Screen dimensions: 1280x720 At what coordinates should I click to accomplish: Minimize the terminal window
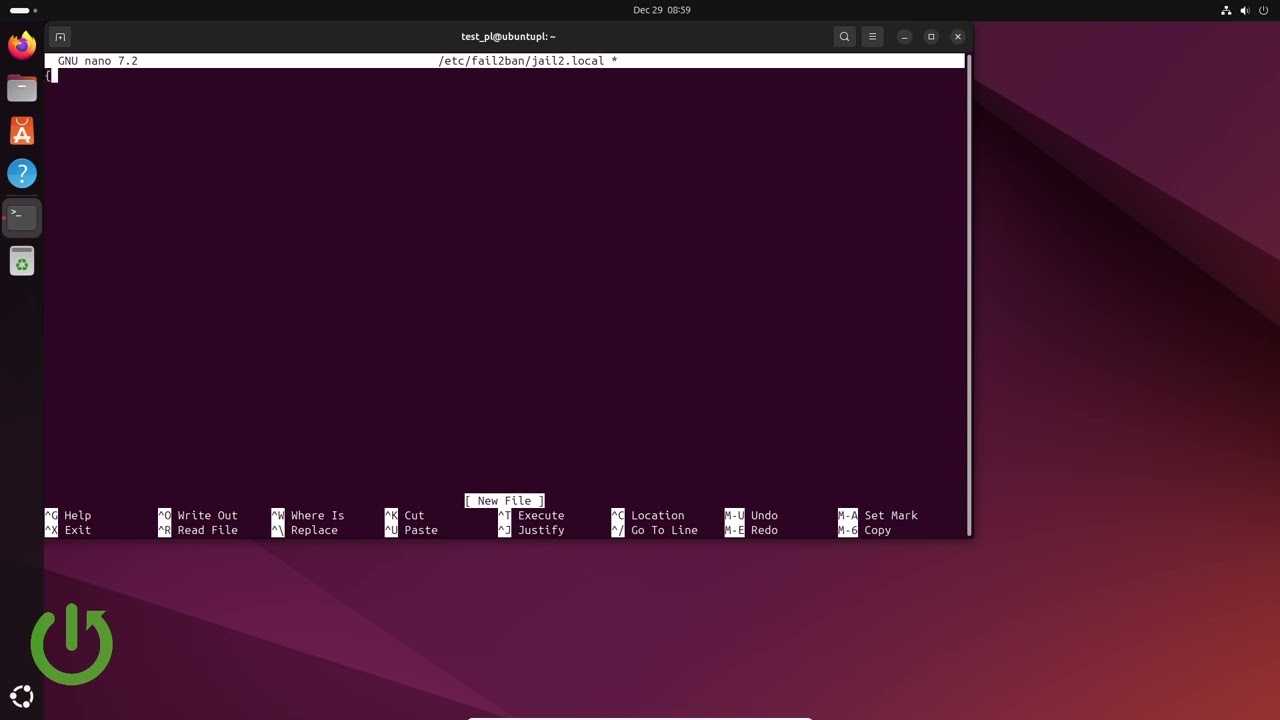click(904, 37)
